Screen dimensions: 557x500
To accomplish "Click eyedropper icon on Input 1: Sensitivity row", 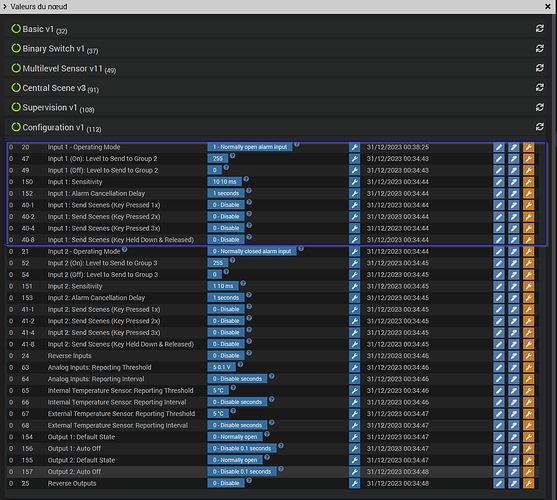I will (x=513, y=182).
